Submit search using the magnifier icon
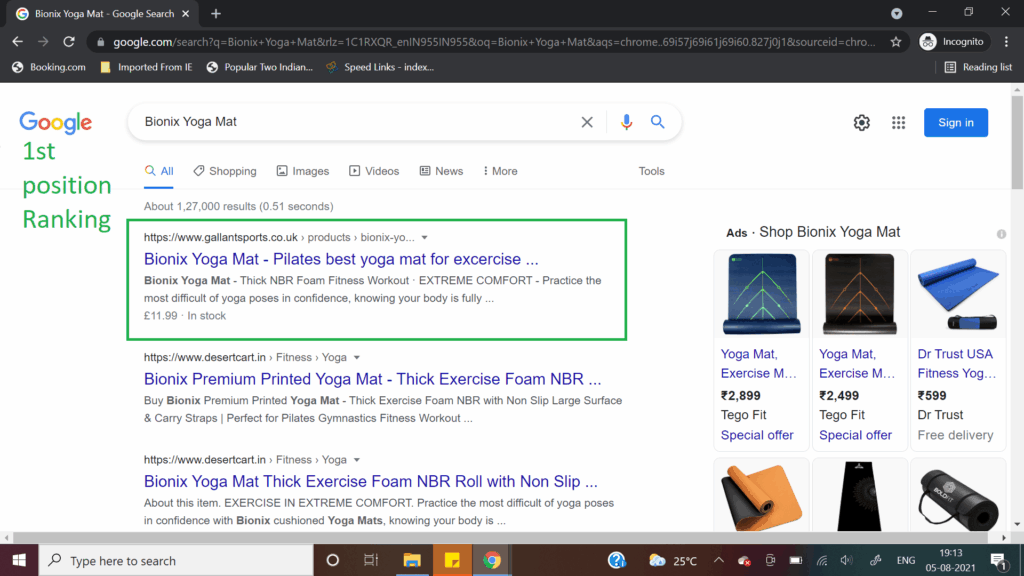 [x=657, y=121]
